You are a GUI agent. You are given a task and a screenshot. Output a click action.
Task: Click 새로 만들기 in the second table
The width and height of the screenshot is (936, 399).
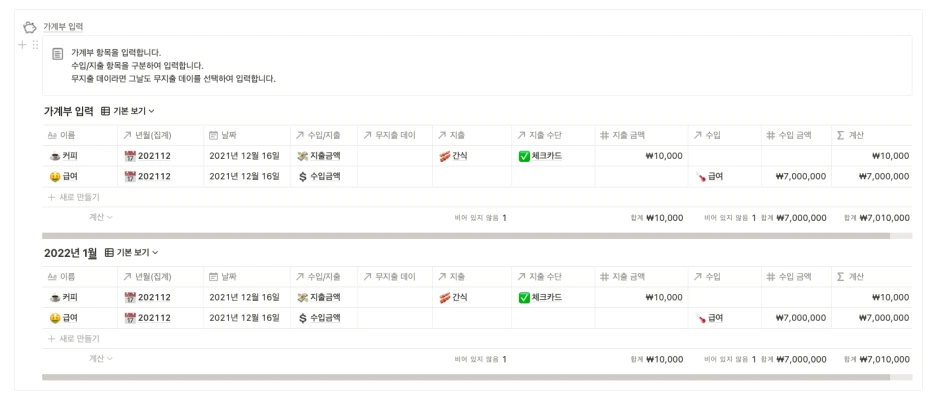click(74, 339)
